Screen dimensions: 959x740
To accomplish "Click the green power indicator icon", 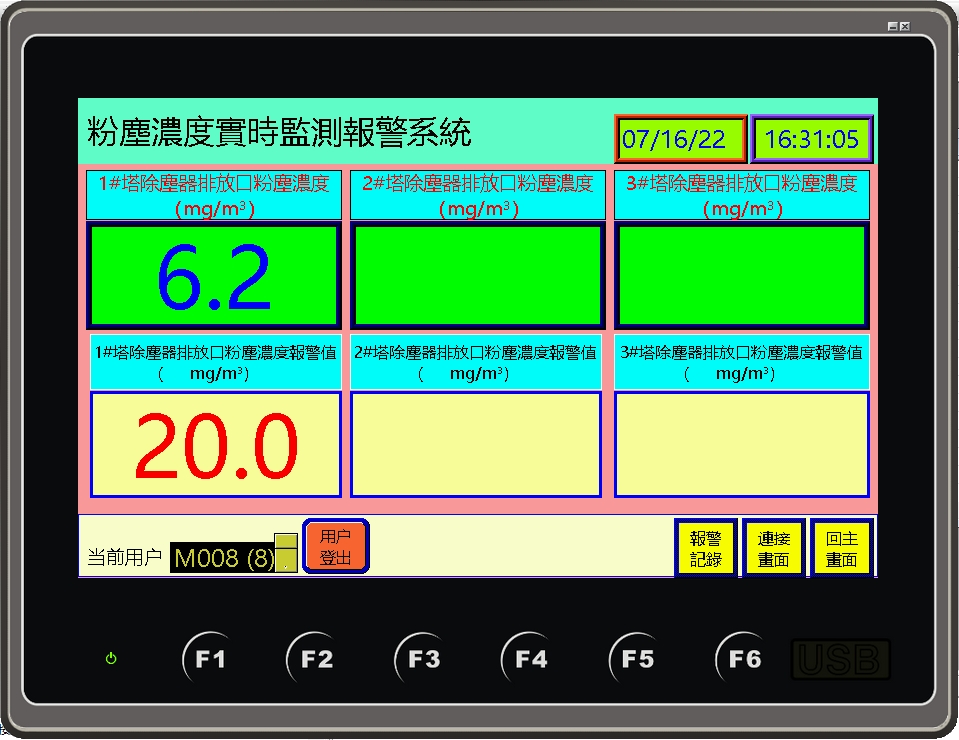I will (111, 659).
